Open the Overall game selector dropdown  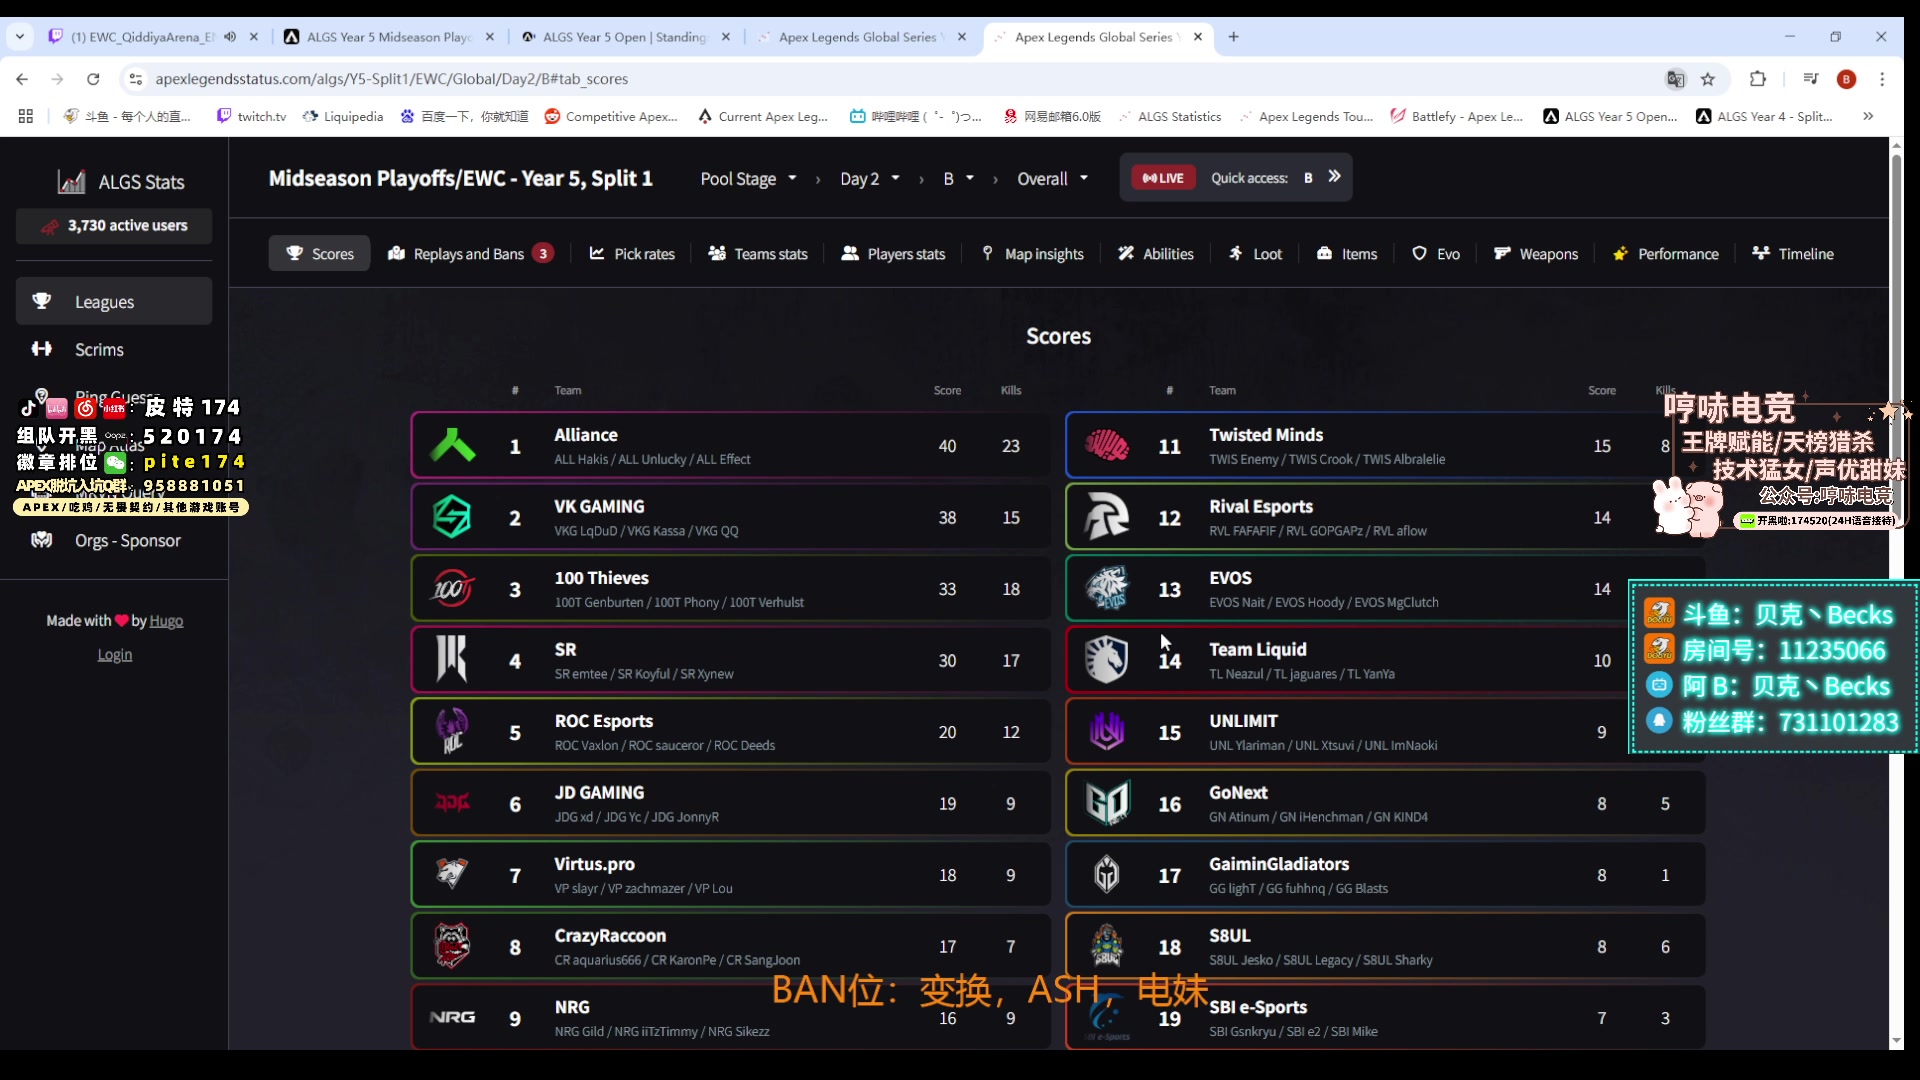pyautogui.click(x=1053, y=178)
